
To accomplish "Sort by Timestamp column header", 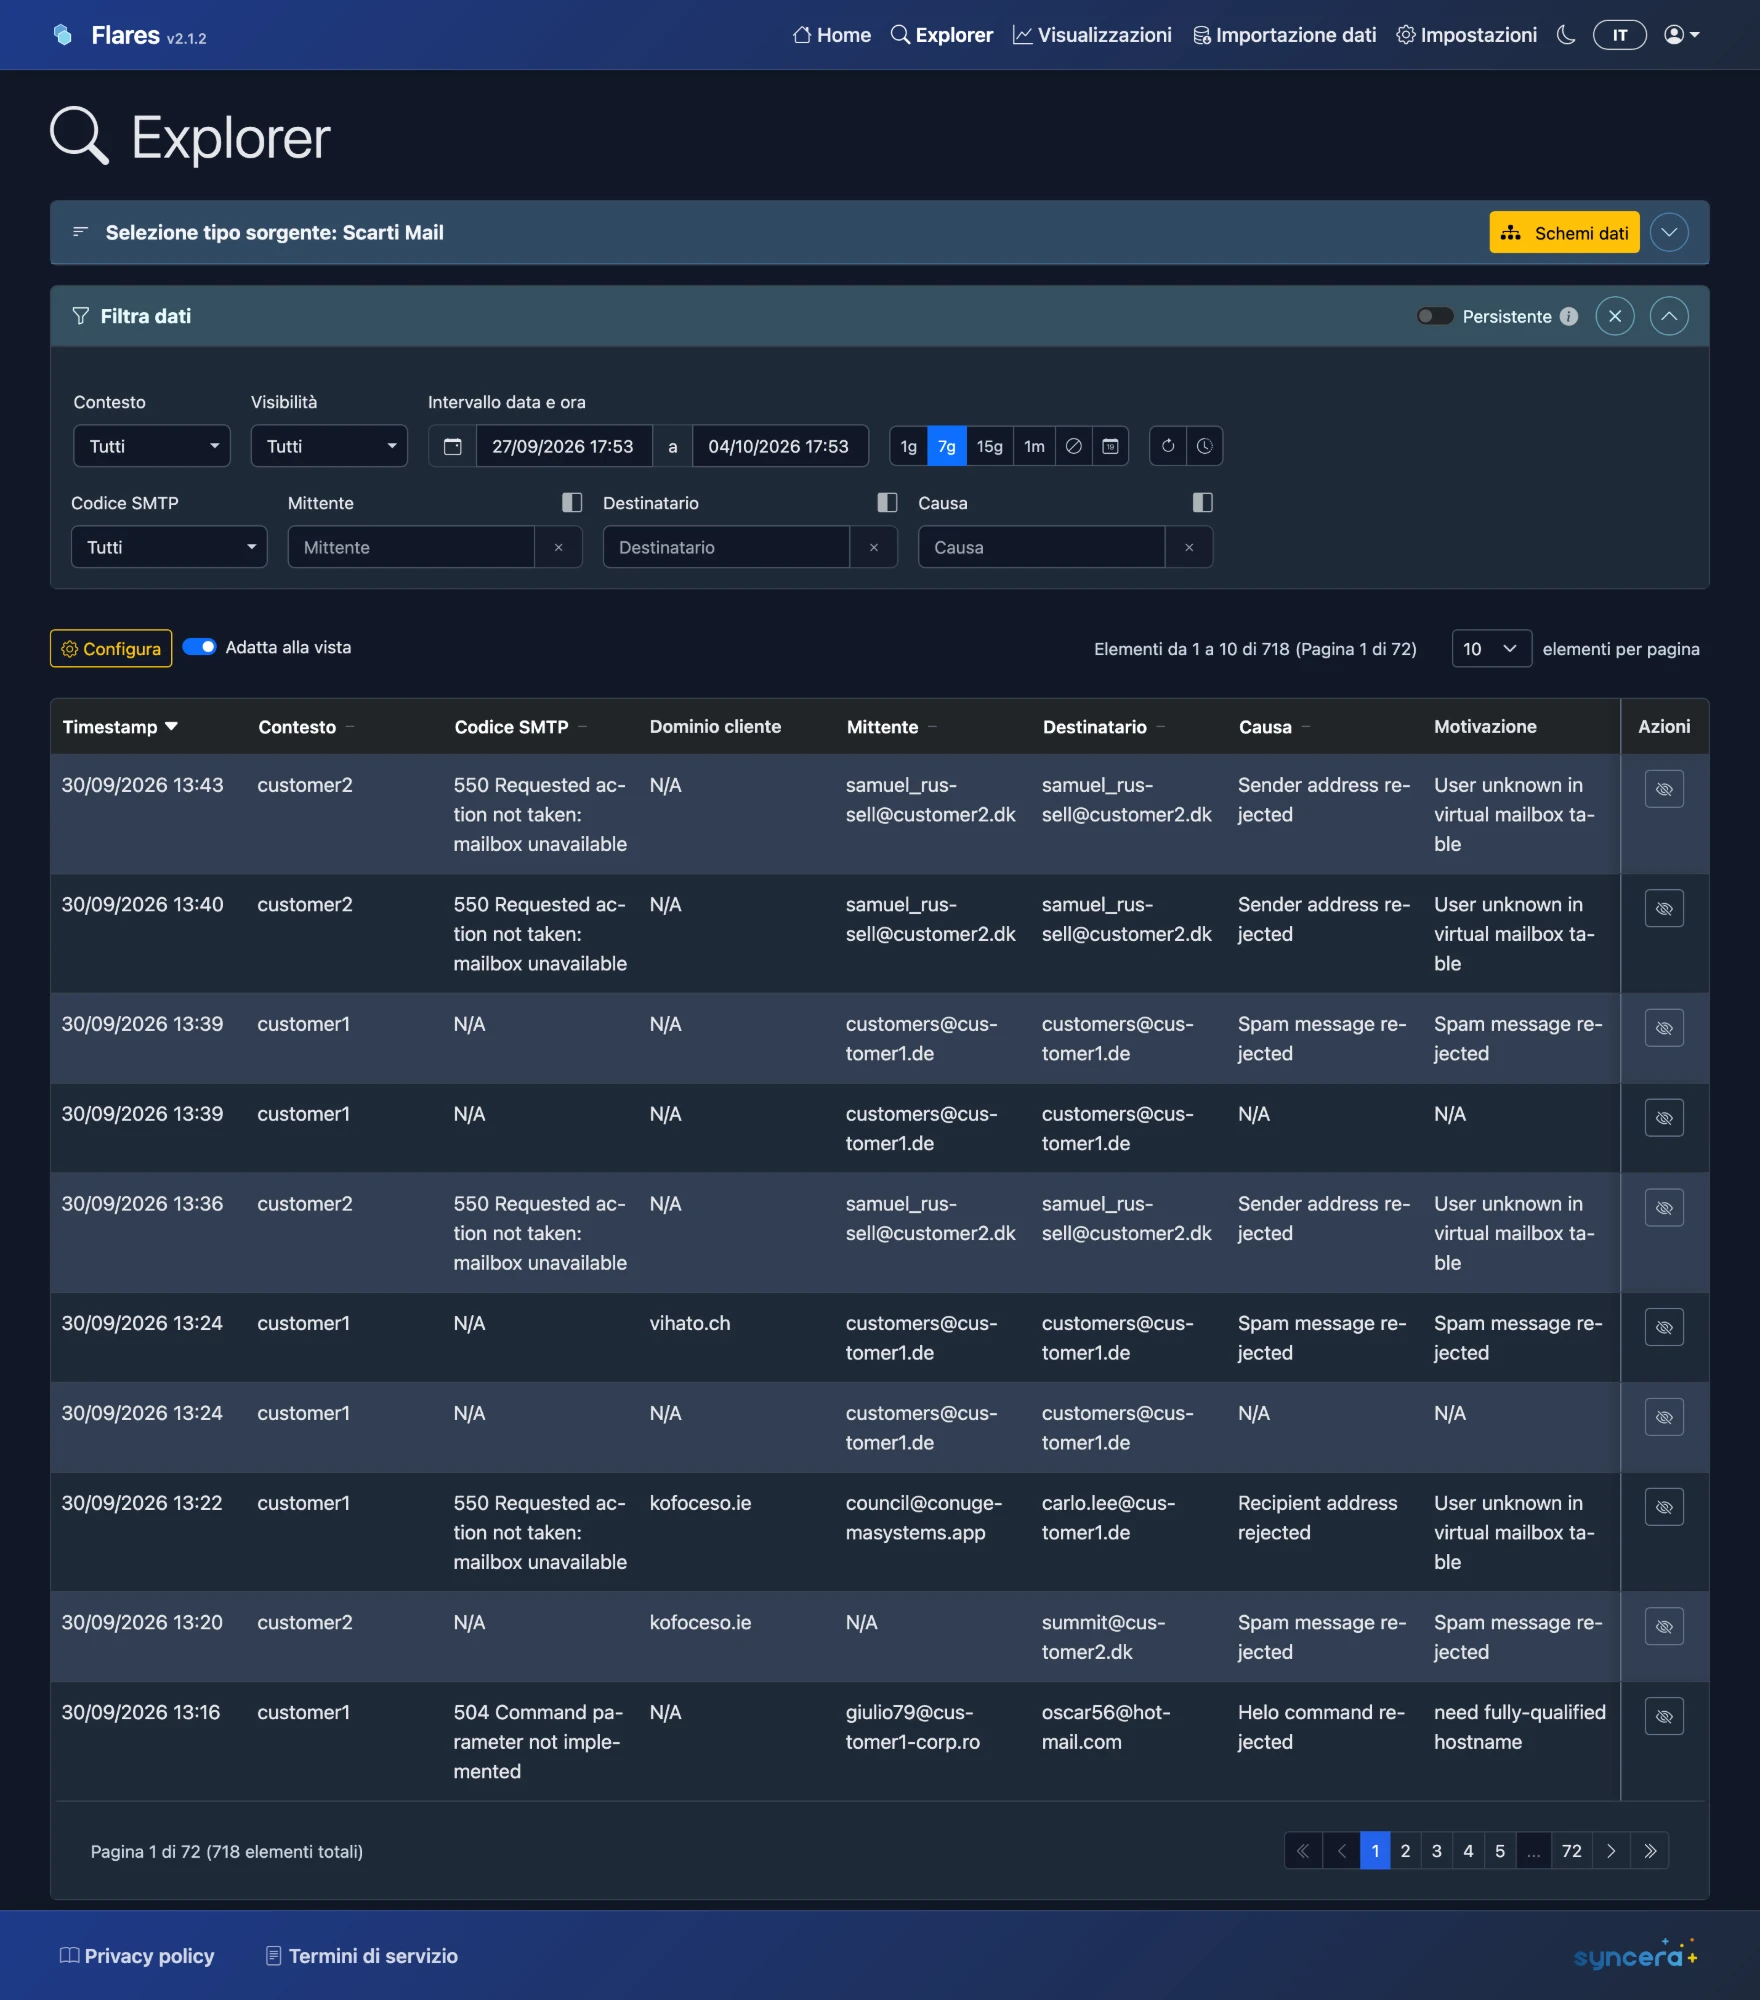I will pos(120,727).
